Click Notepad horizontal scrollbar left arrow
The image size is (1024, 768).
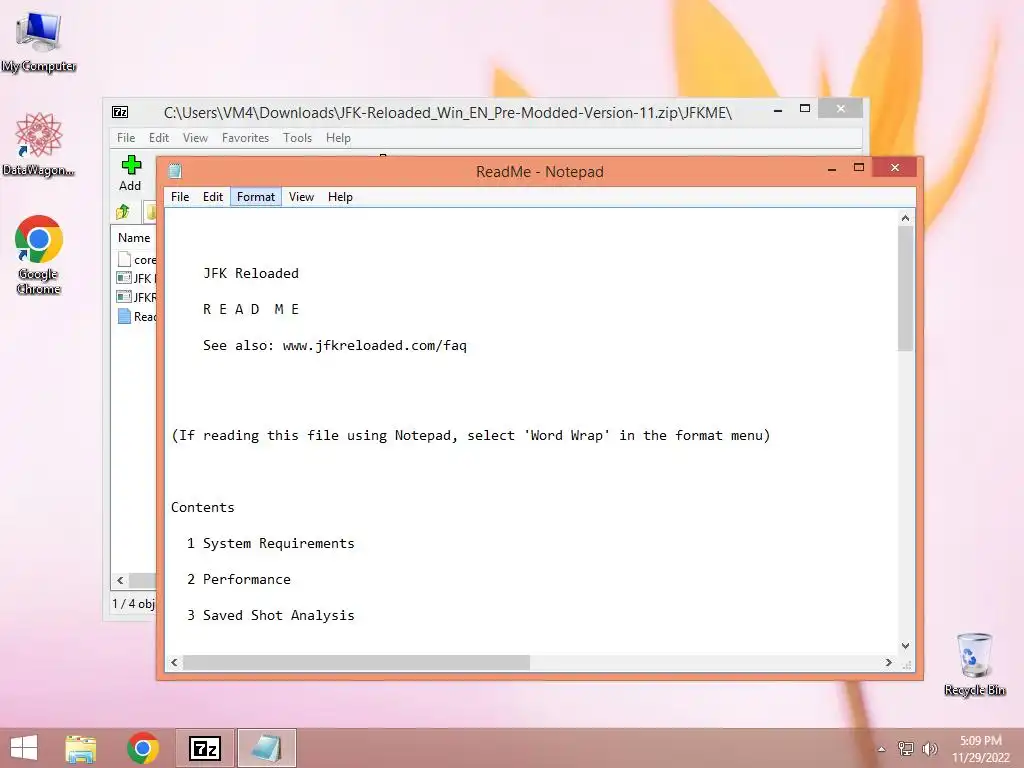coord(174,662)
